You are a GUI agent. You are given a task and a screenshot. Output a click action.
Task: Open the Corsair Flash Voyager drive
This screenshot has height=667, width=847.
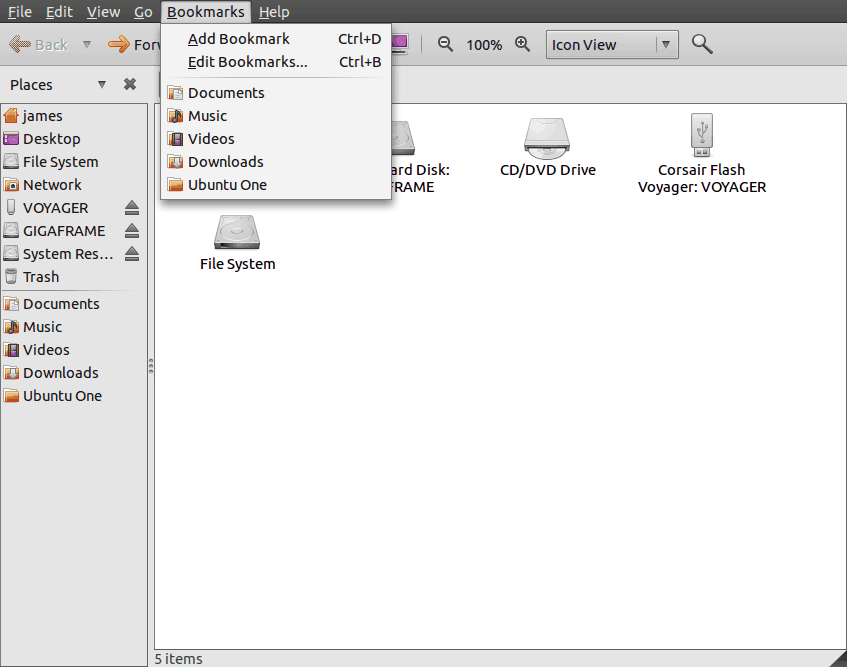(x=701, y=152)
